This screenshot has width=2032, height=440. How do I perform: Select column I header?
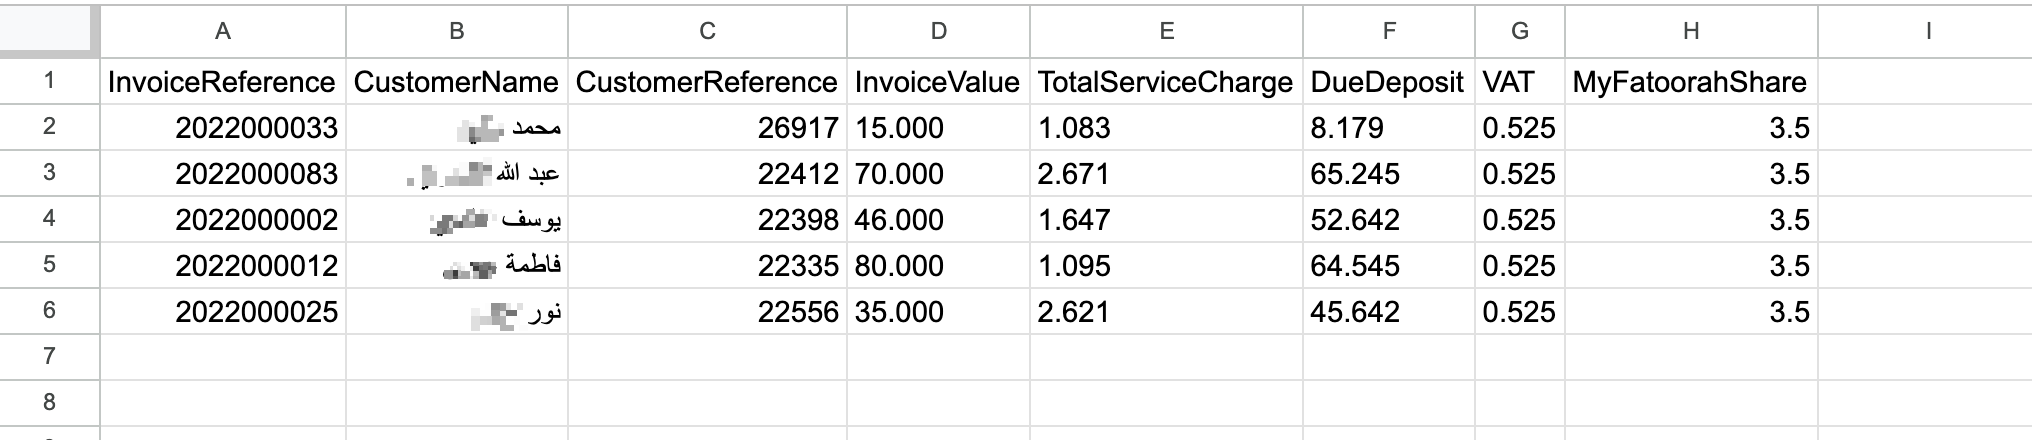click(1925, 31)
